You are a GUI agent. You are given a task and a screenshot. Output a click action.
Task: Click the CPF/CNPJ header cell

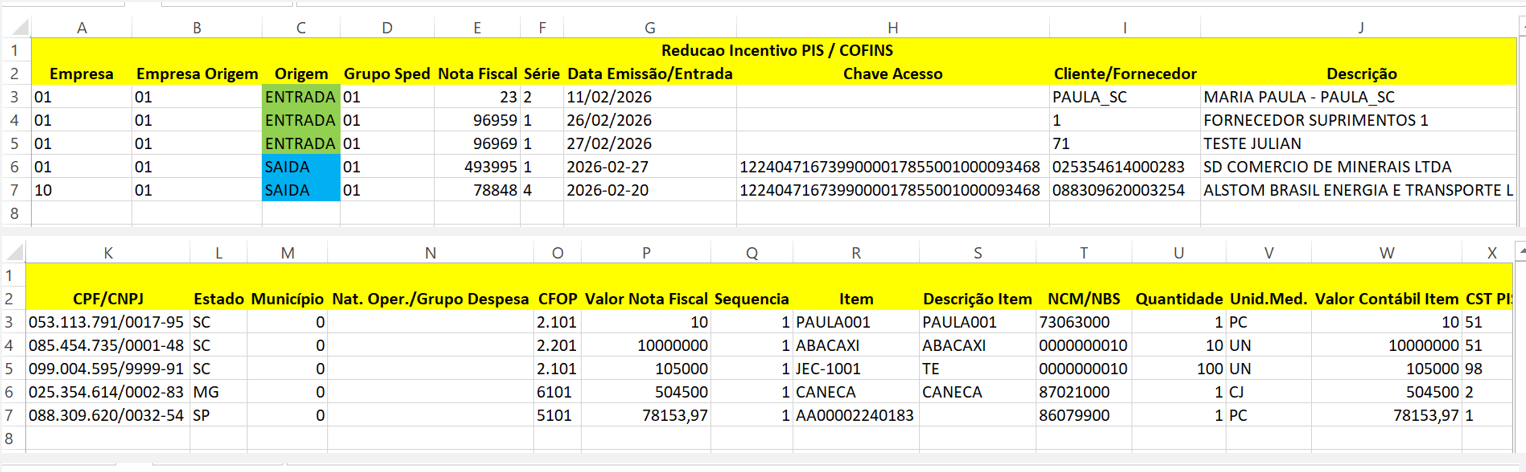(107, 299)
